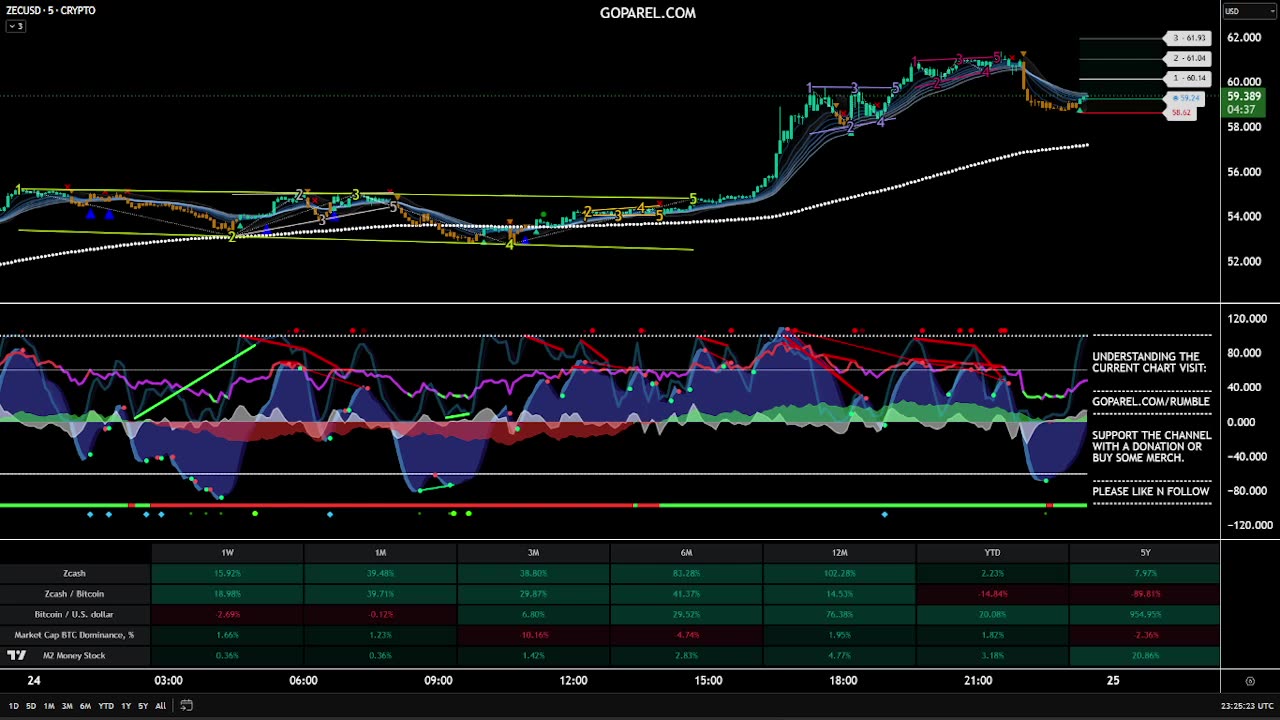1280x720 pixels.
Task: Click the 5Y column header in the table
Action: pos(1145,553)
